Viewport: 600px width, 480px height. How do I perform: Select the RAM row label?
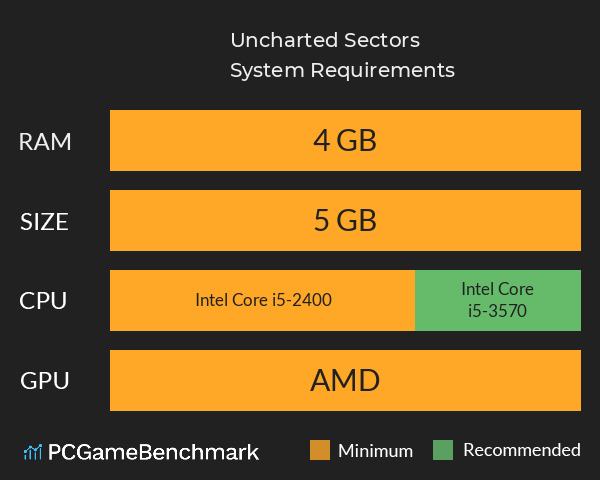point(45,142)
